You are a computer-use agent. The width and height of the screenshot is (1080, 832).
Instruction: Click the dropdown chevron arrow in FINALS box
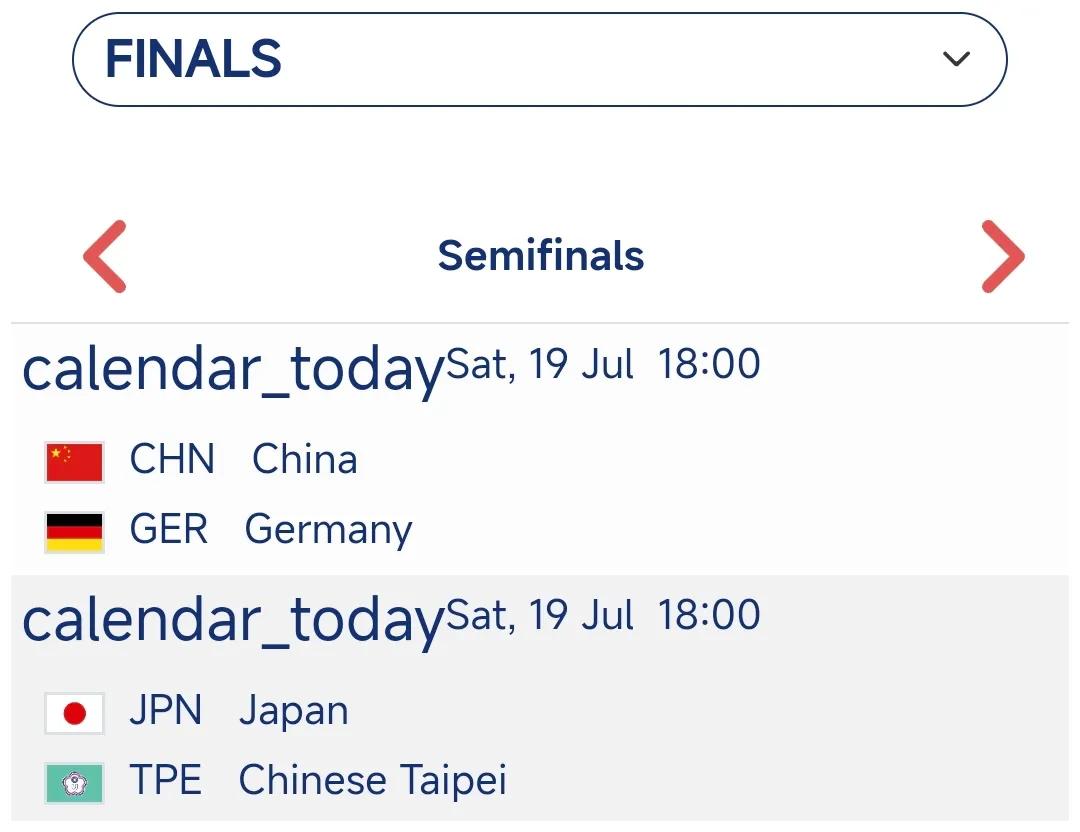(x=956, y=59)
